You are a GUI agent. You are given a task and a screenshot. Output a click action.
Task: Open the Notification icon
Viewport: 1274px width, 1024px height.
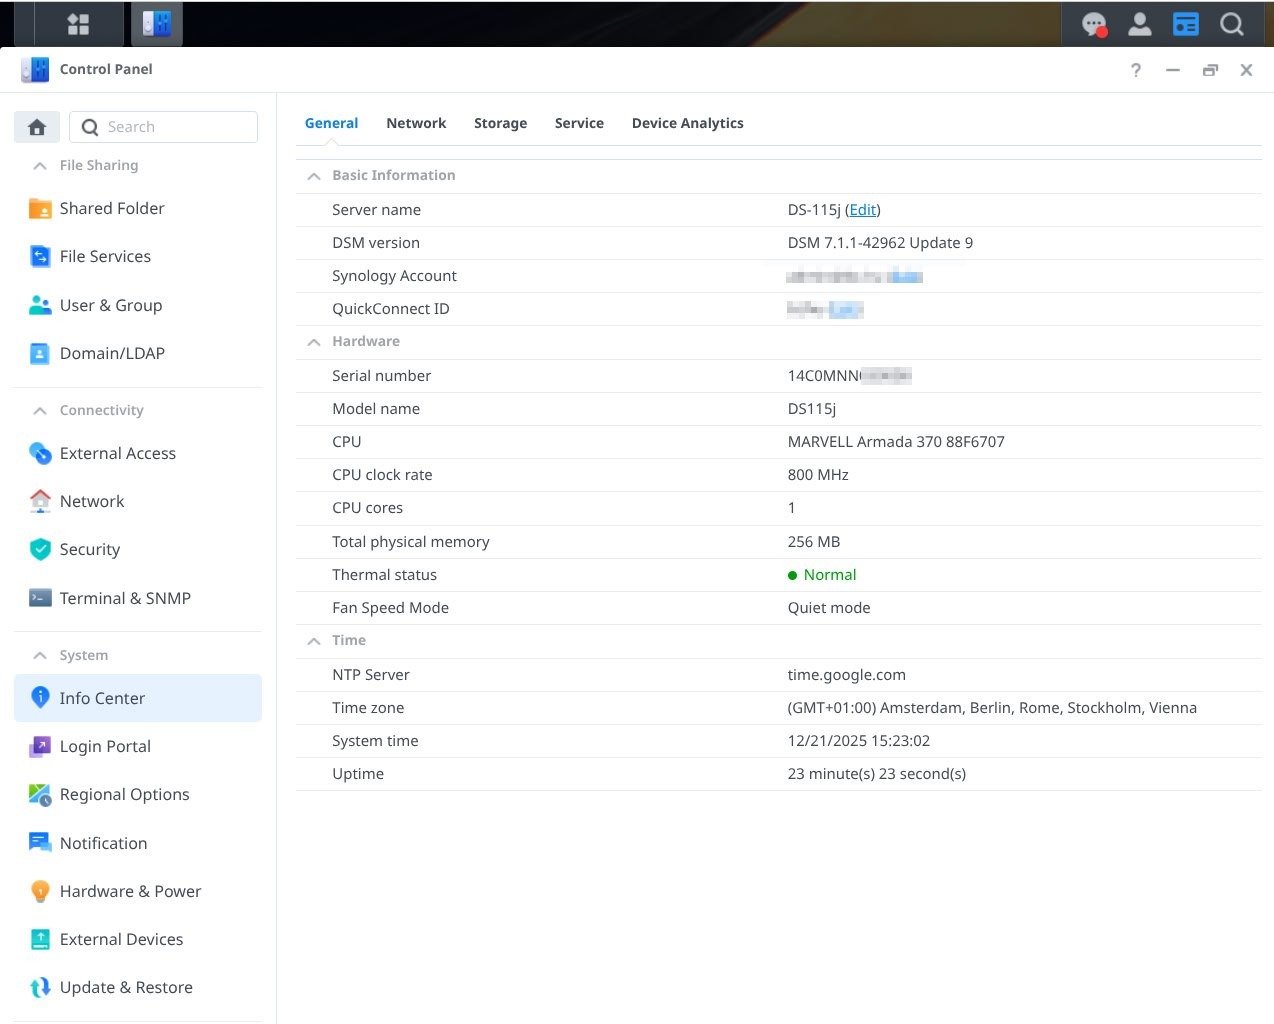[x=40, y=843]
